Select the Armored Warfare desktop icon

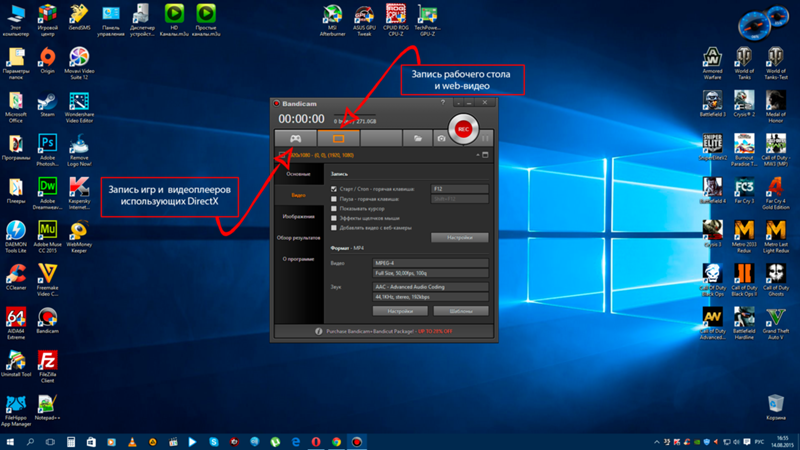[x=712, y=63]
